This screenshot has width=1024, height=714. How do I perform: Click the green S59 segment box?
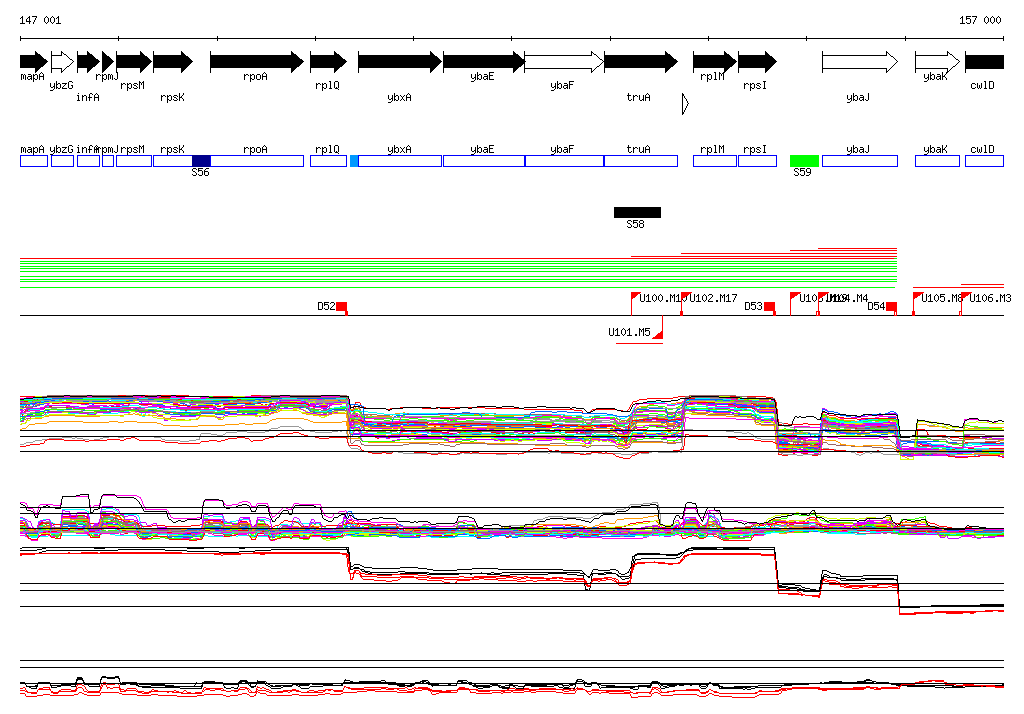[x=805, y=161]
